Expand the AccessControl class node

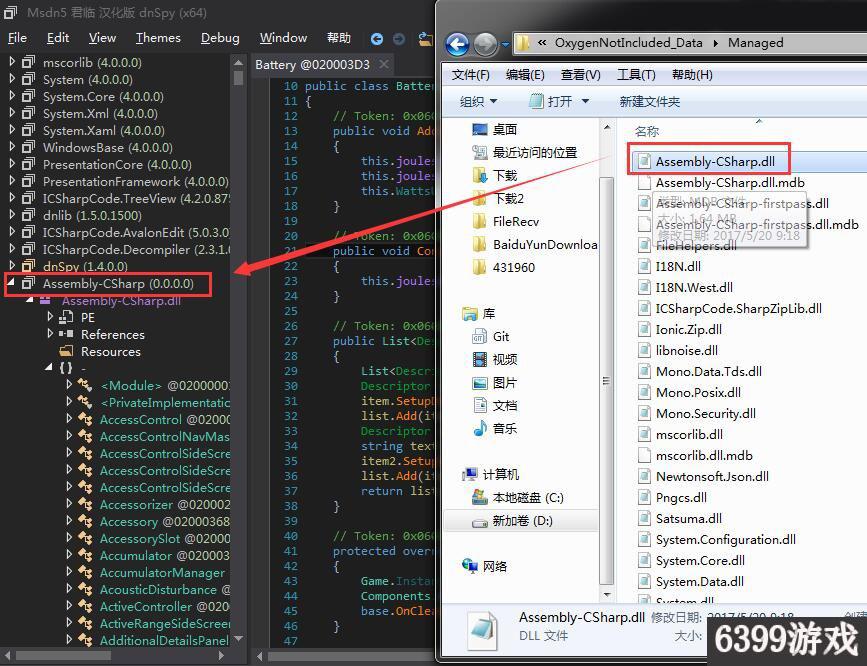tap(69, 419)
